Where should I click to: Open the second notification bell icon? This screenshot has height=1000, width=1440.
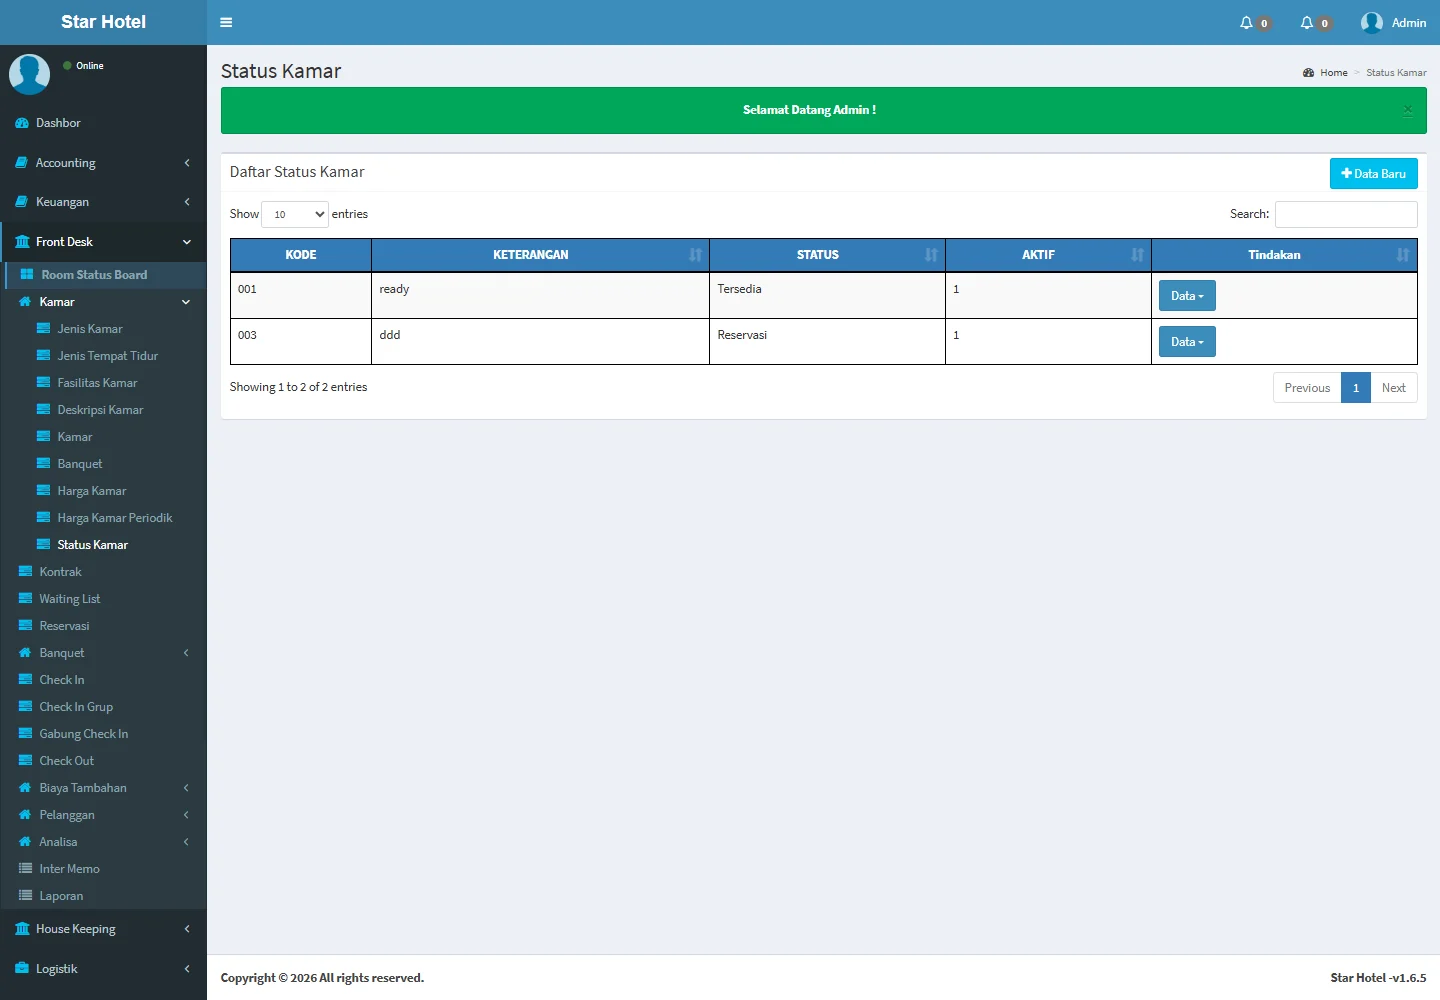(x=1306, y=23)
